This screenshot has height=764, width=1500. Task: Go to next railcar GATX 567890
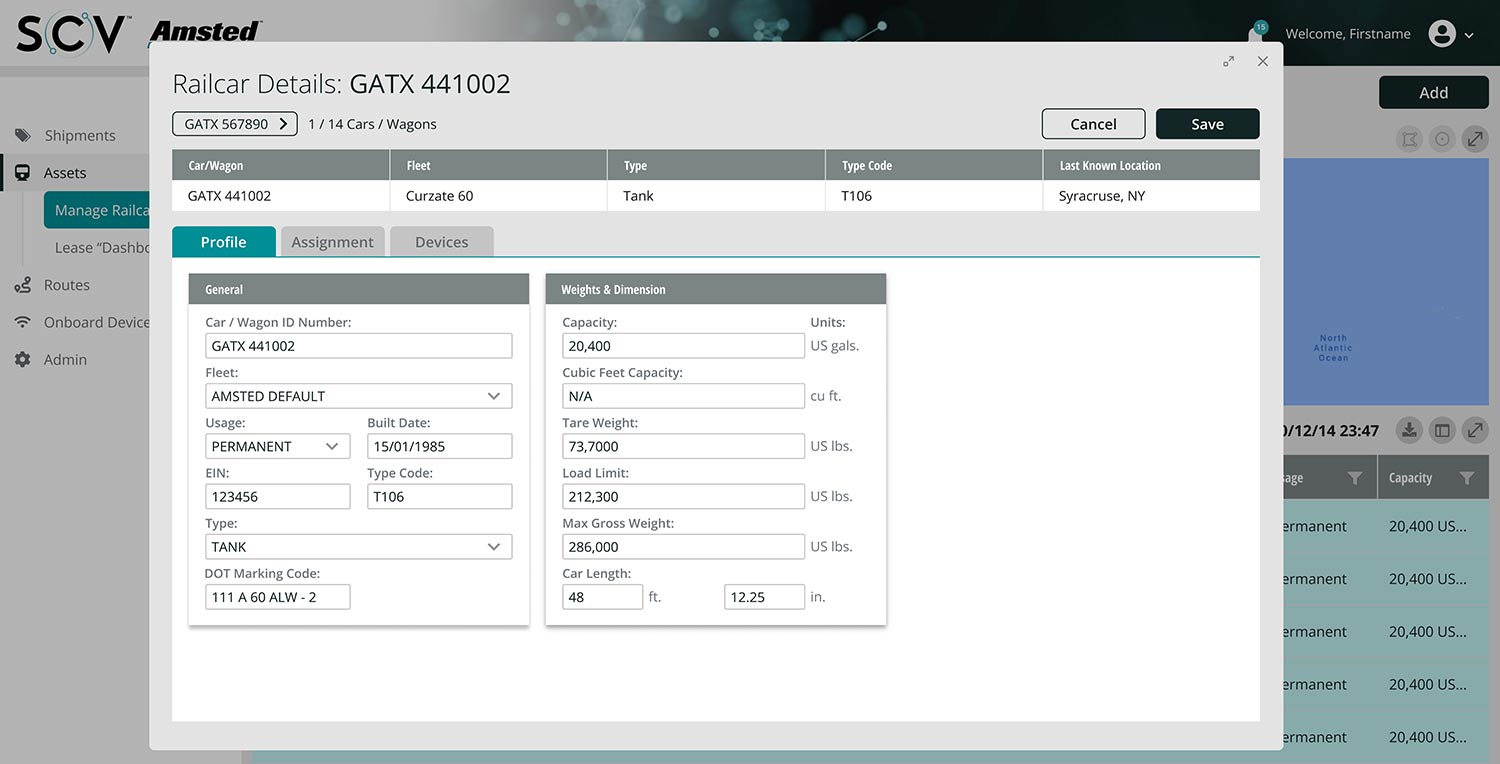[x=235, y=124]
